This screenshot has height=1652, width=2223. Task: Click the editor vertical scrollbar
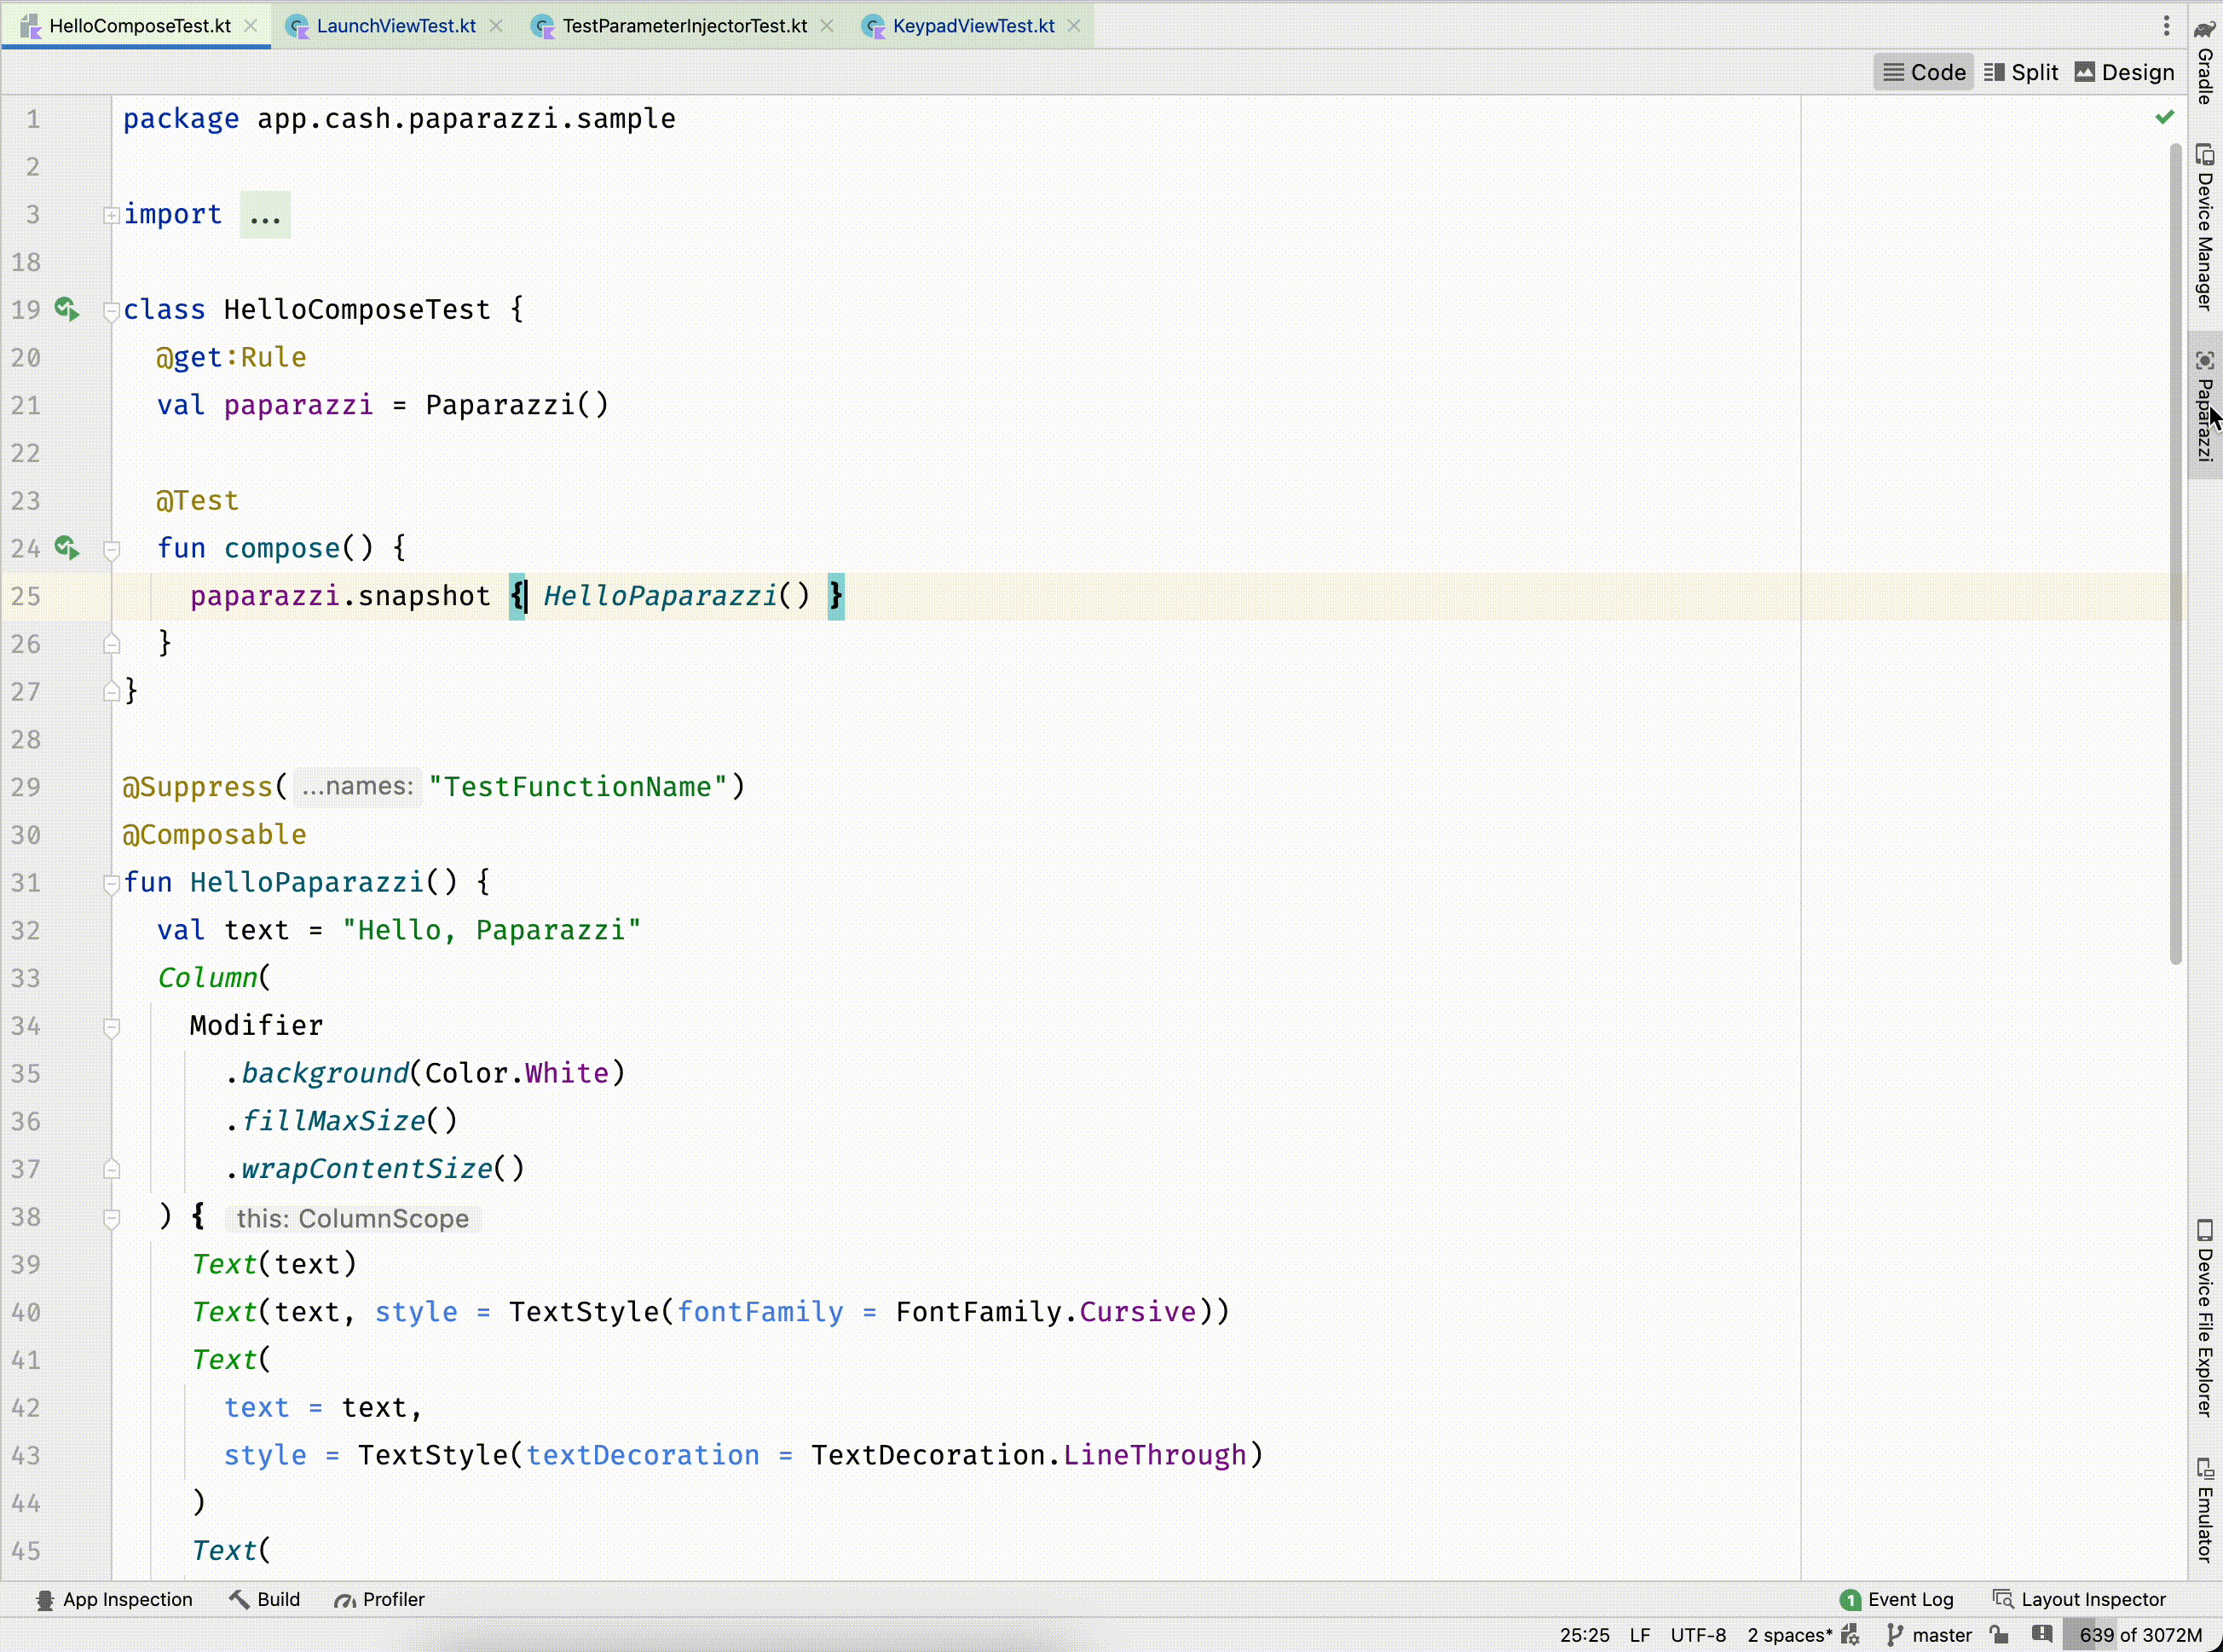(x=2176, y=555)
